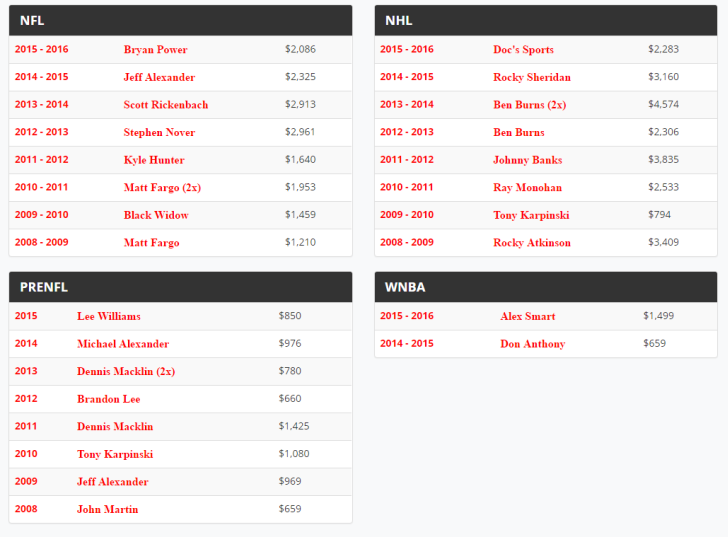
Task: Open Bryan Power handicapper link
Action: pos(156,50)
